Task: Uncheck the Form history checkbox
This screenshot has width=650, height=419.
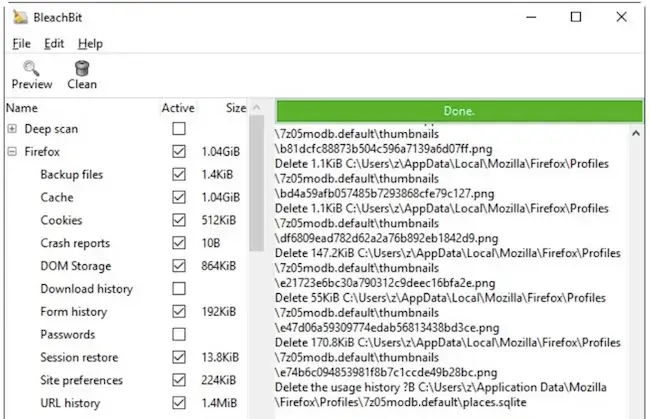Action: click(x=179, y=311)
